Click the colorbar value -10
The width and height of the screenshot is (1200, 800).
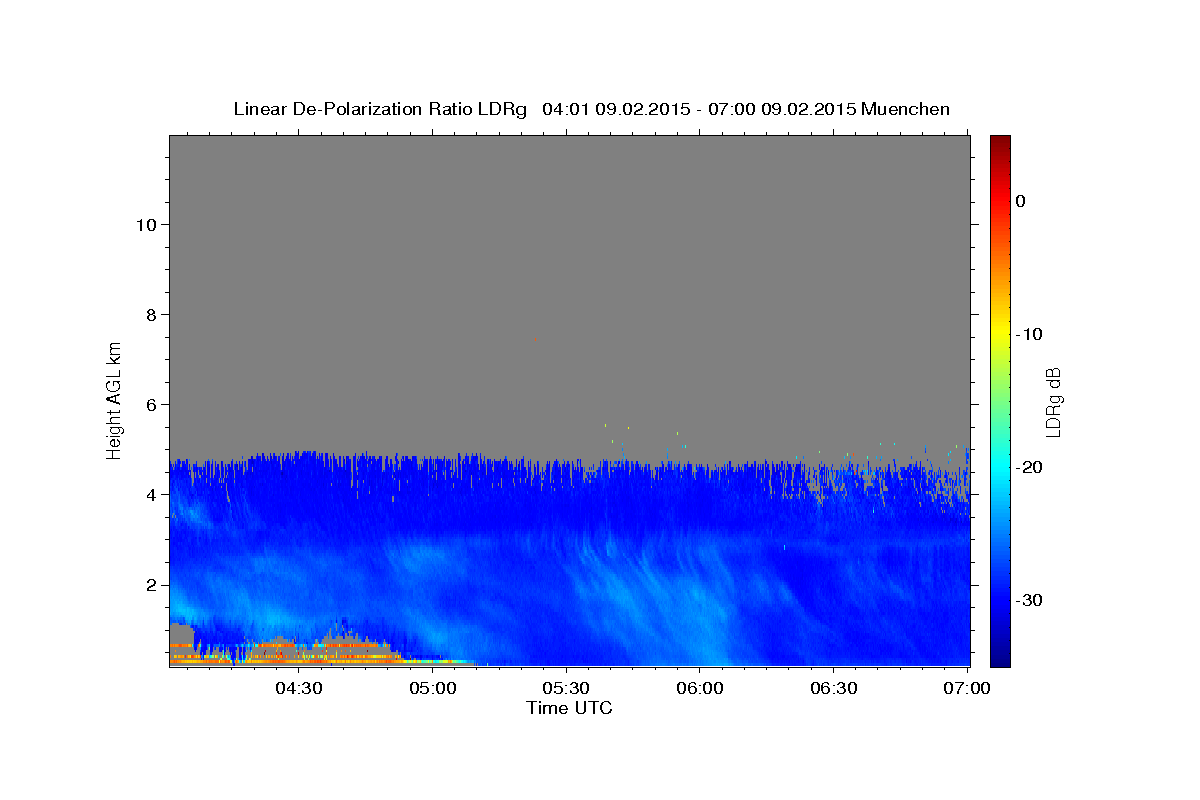tap(1029, 334)
